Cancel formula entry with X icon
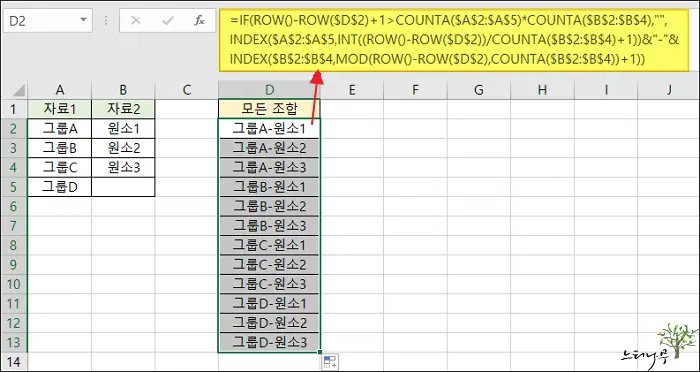Image resolution: width=700 pixels, height=372 pixels. 136,21
